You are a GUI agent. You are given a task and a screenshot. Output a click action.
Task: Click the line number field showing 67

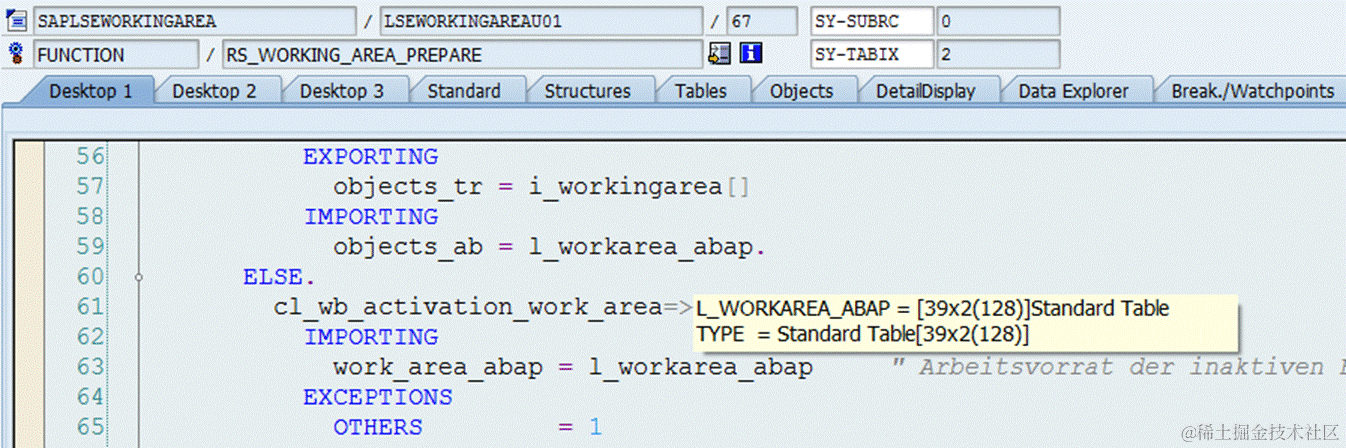[761, 21]
